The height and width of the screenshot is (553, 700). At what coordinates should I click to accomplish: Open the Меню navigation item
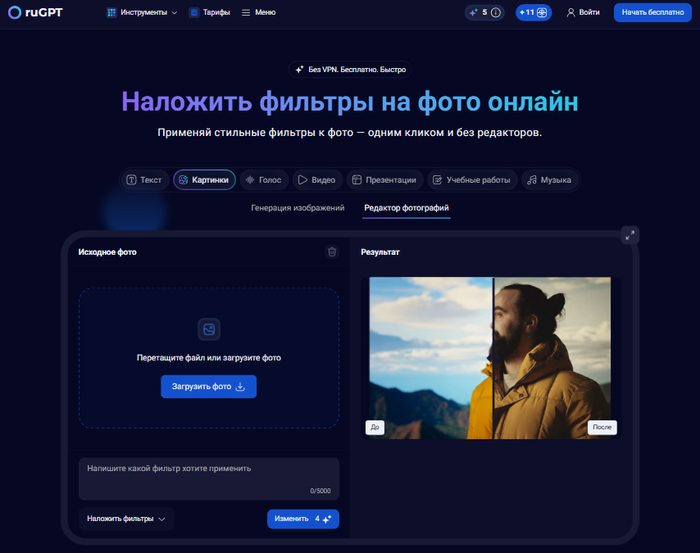[x=258, y=13]
